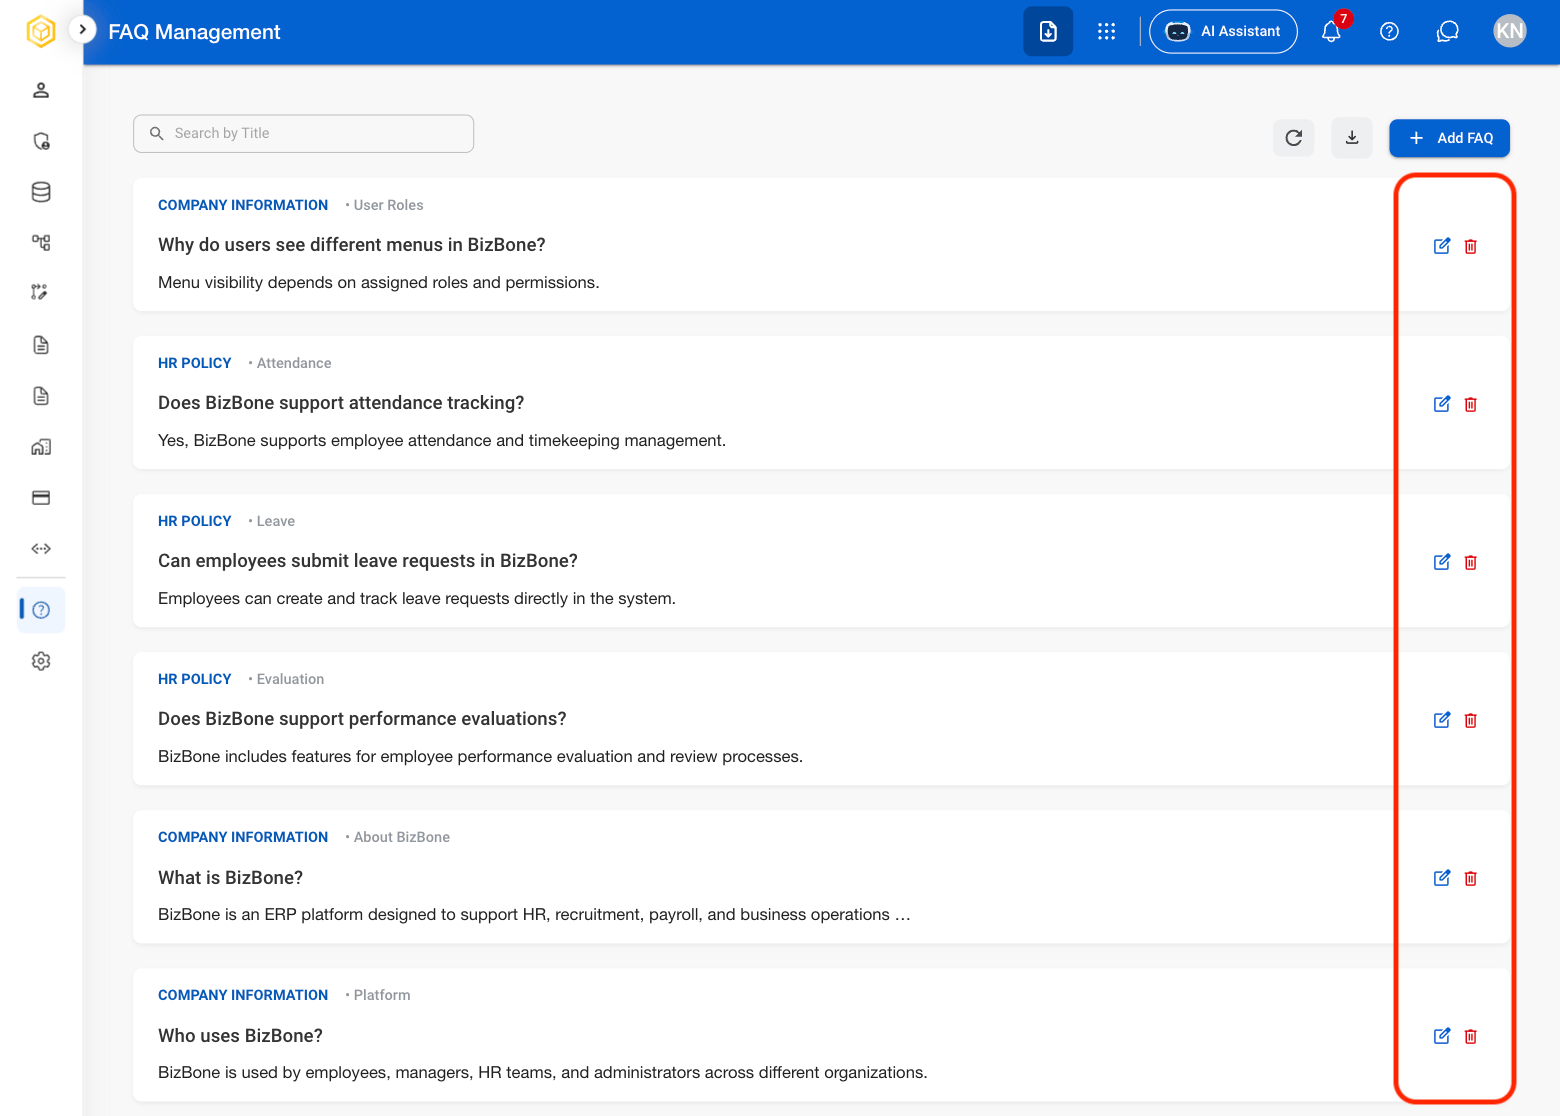Click the BizBone hexagon logo

[x=41, y=32]
